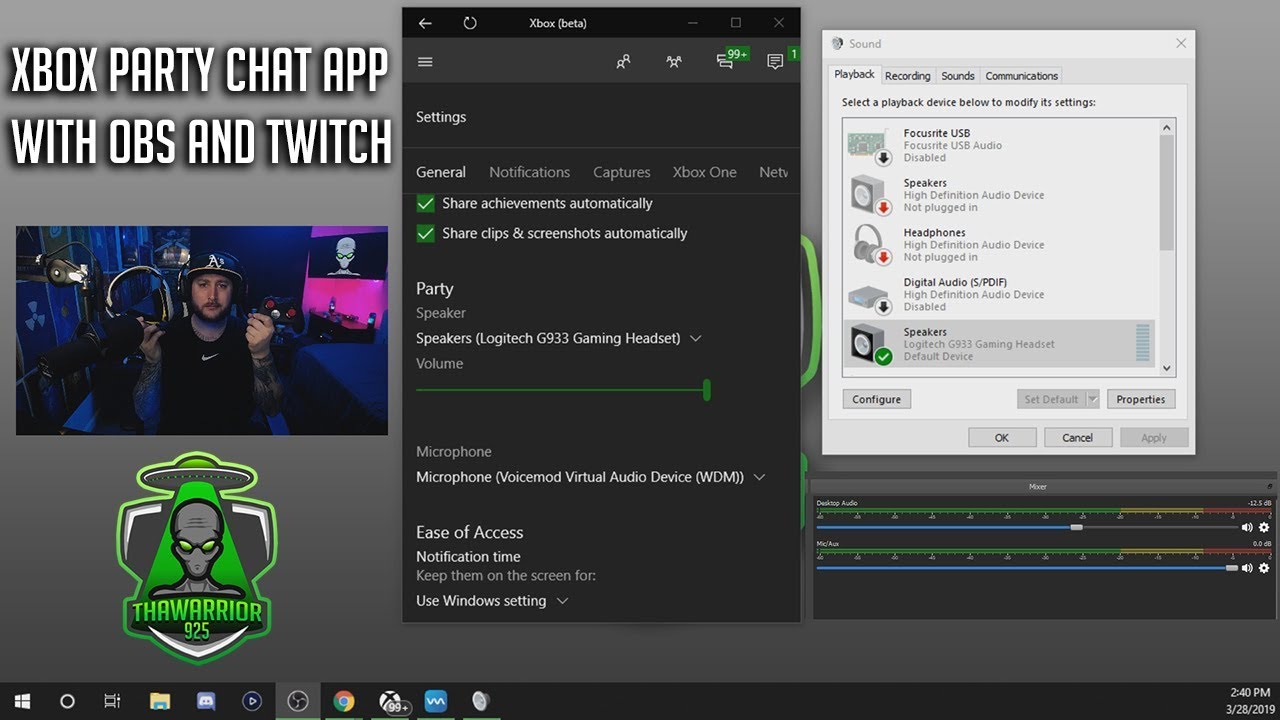1280x720 pixels.
Task: Expand the Microphone device dropdown
Action: click(x=590, y=477)
